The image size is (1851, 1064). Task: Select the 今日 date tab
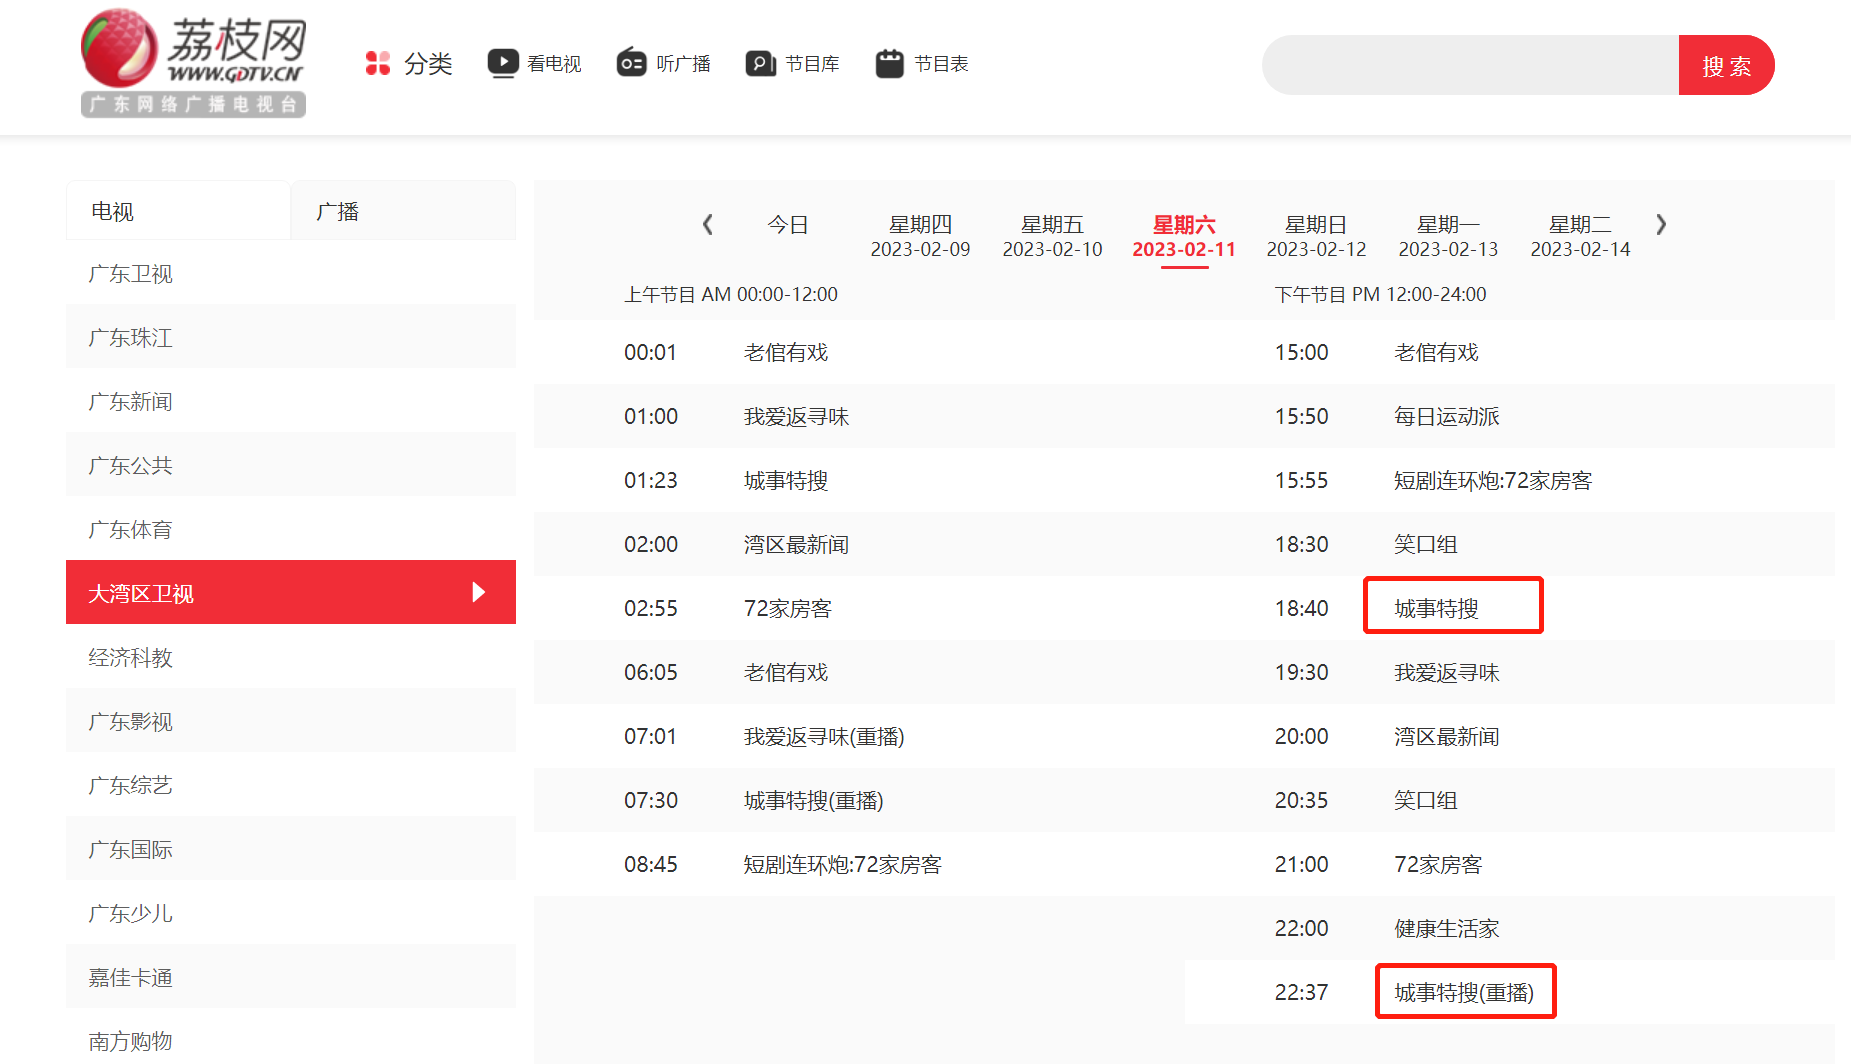point(787,225)
